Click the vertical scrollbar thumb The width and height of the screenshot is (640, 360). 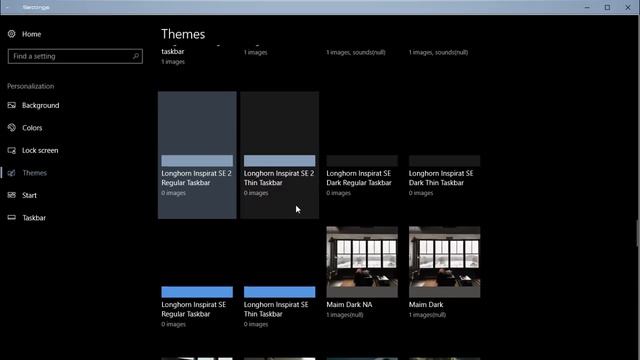click(638, 233)
